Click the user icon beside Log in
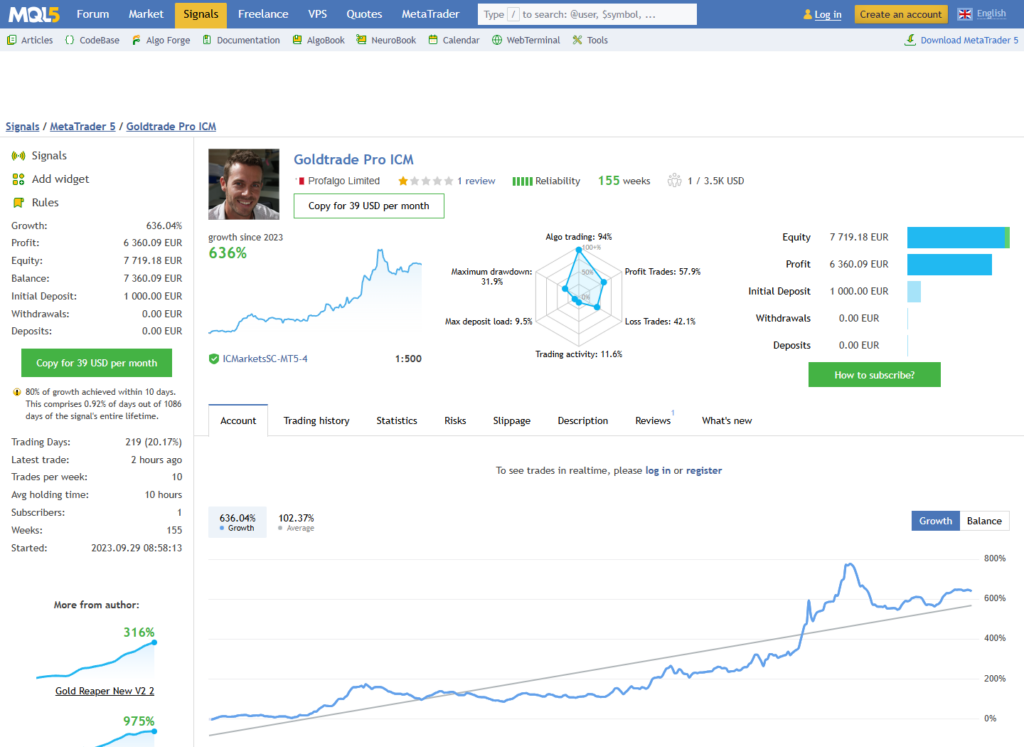This screenshot has width=1024, height=747. [x=808, y=14]
